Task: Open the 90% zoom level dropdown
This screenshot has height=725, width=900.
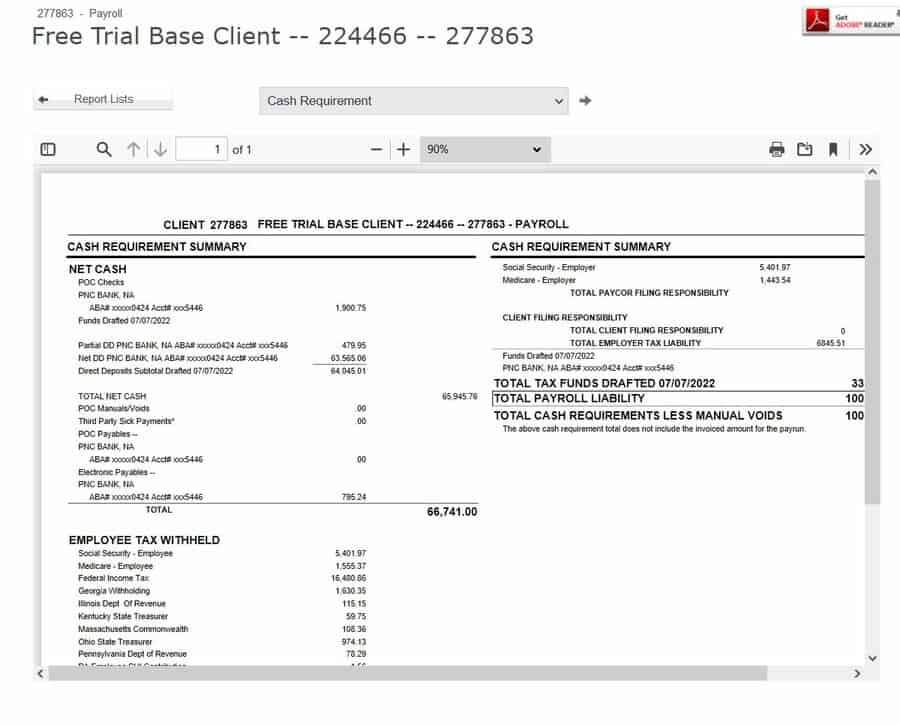Action: click(485, 148)
